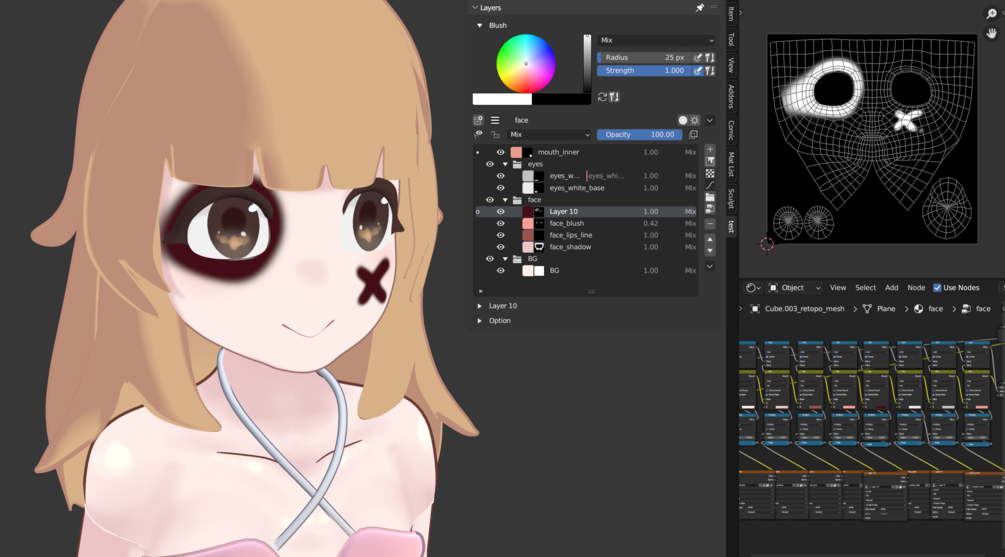1005x557 pixels.
Task: Click the swap colors arrows icon
Action: (602, 97)
